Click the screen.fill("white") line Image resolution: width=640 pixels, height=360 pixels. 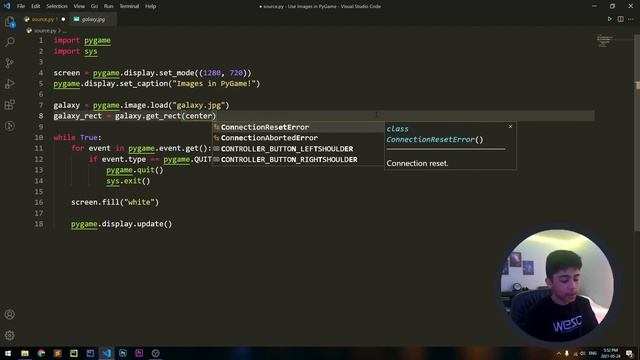click(115, 202)
